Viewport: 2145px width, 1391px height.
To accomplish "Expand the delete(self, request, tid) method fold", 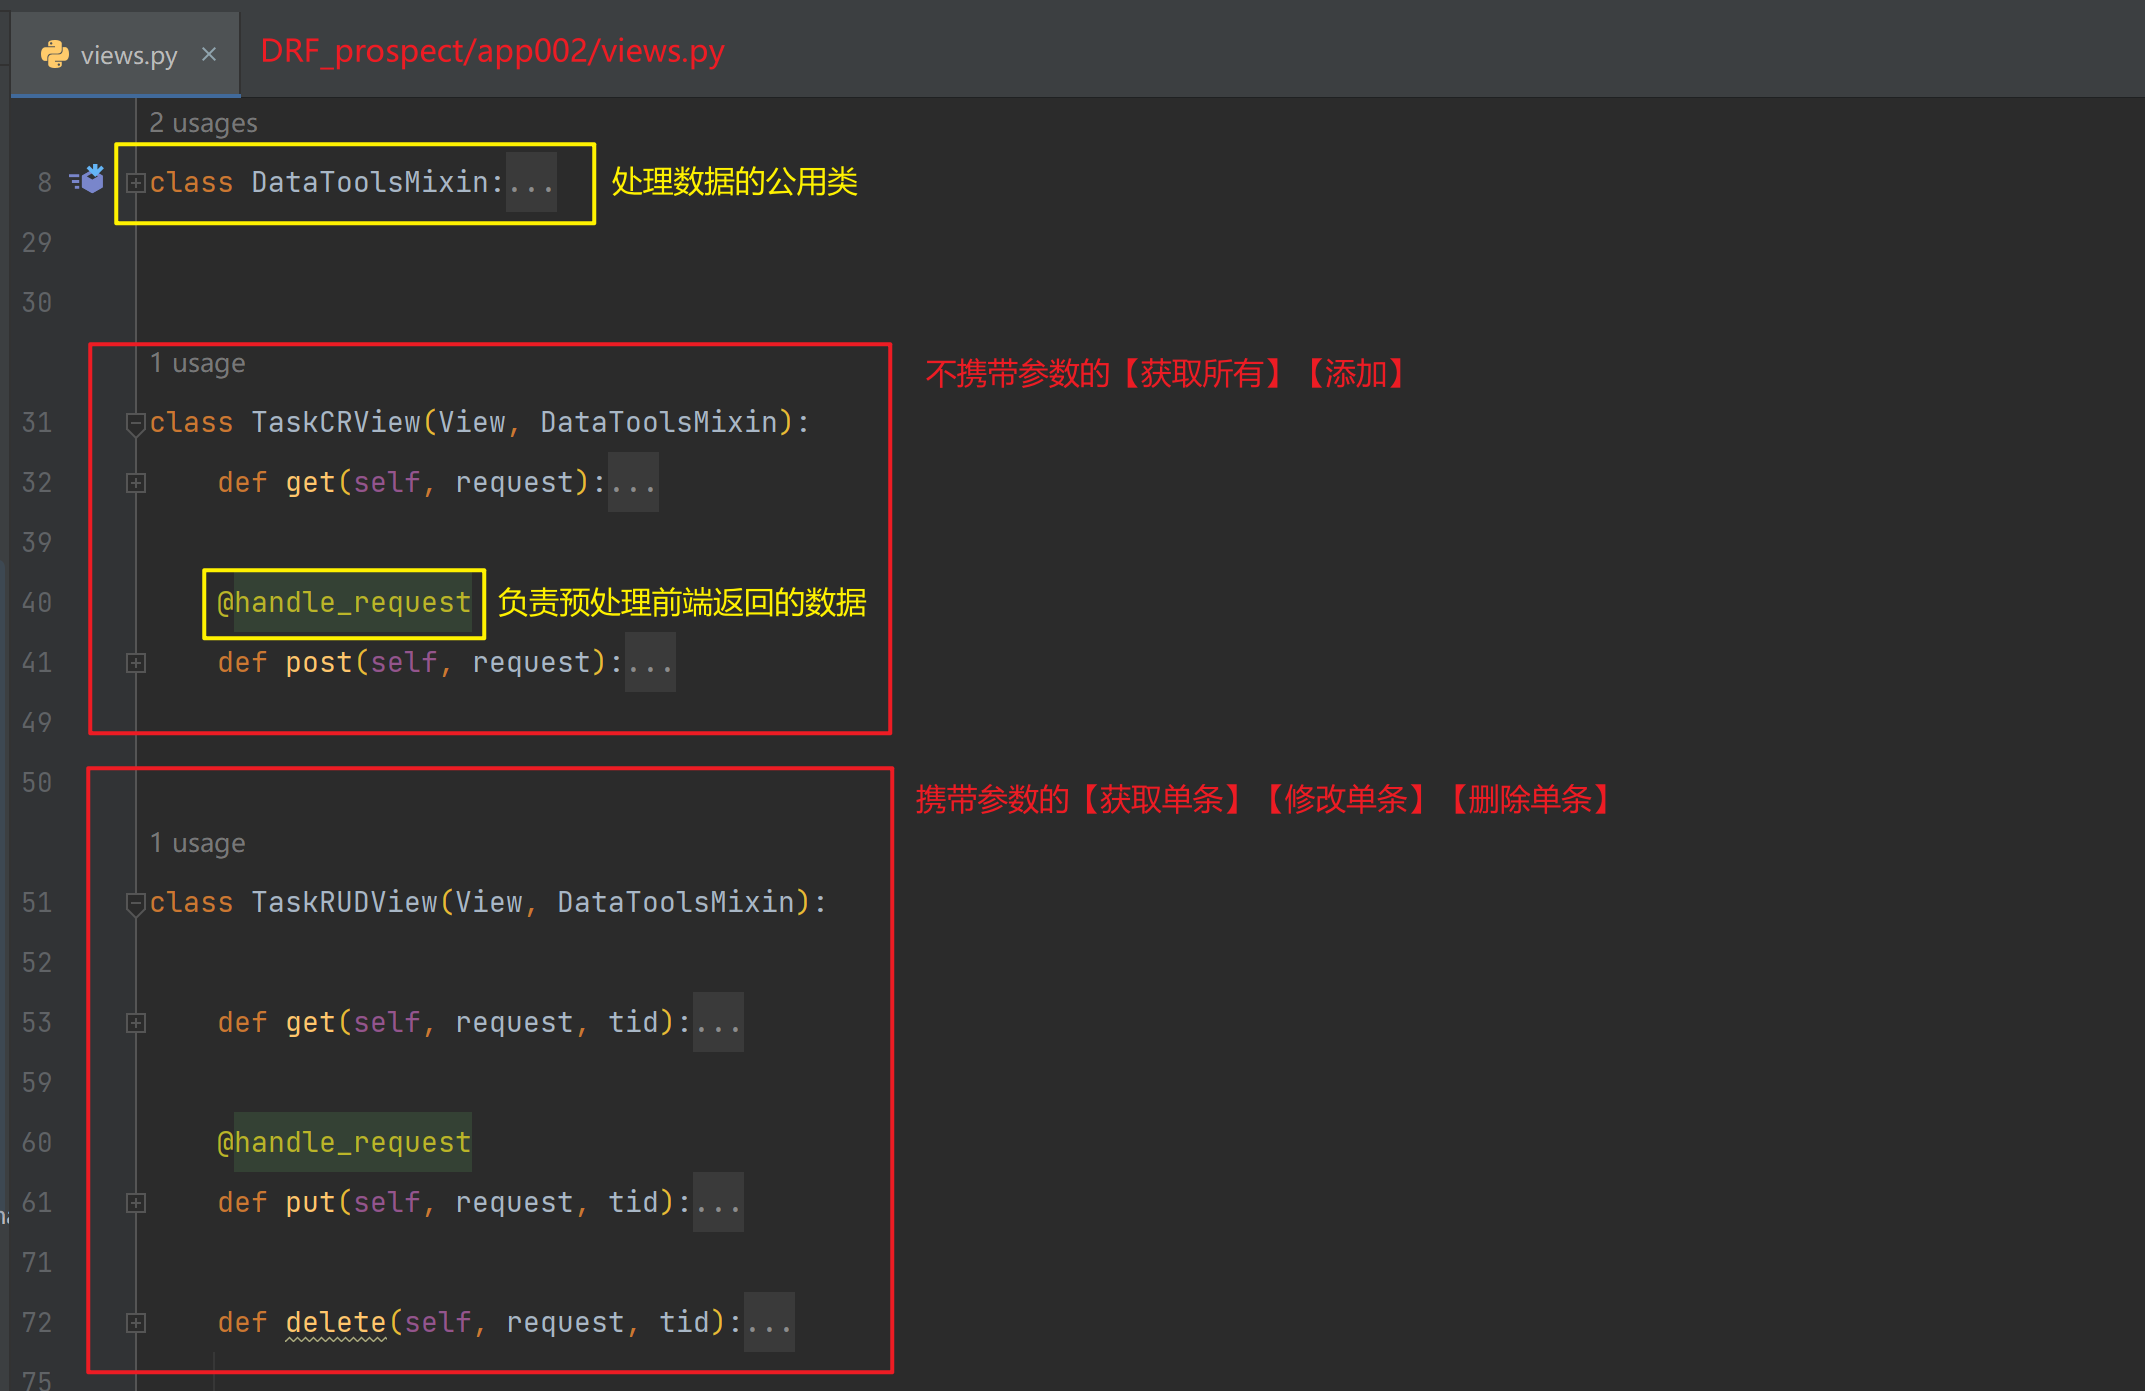I will pos(136,1323).
